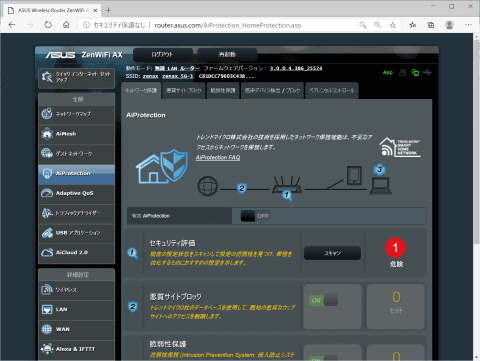
Task: Click the zenax SSID link
Action: tap(151, 76)
